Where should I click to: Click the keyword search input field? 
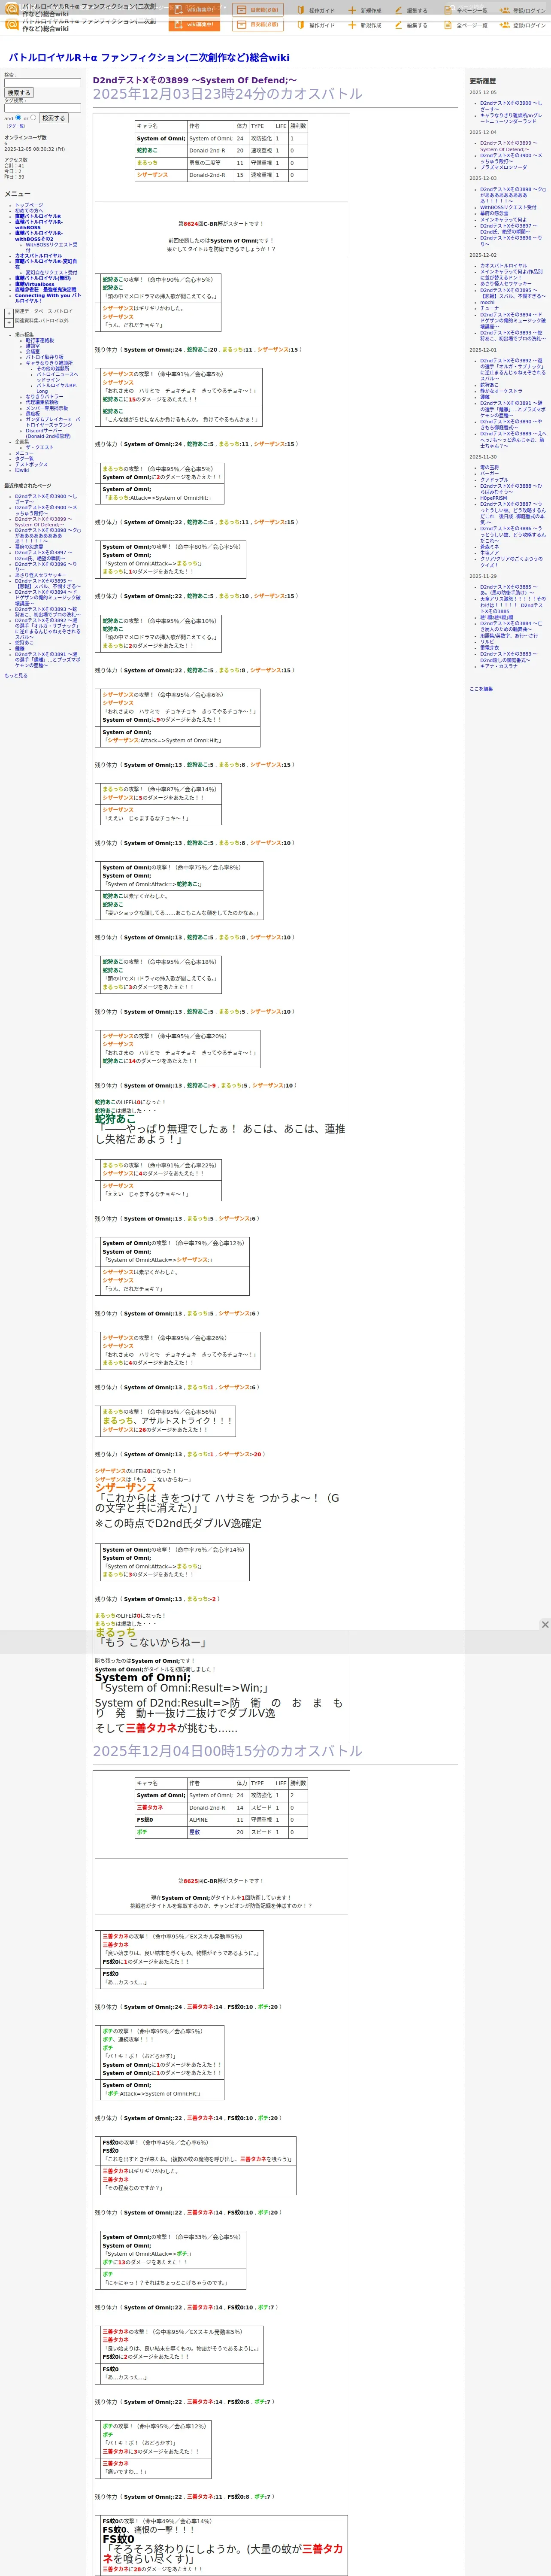click(x=42, y=83)
